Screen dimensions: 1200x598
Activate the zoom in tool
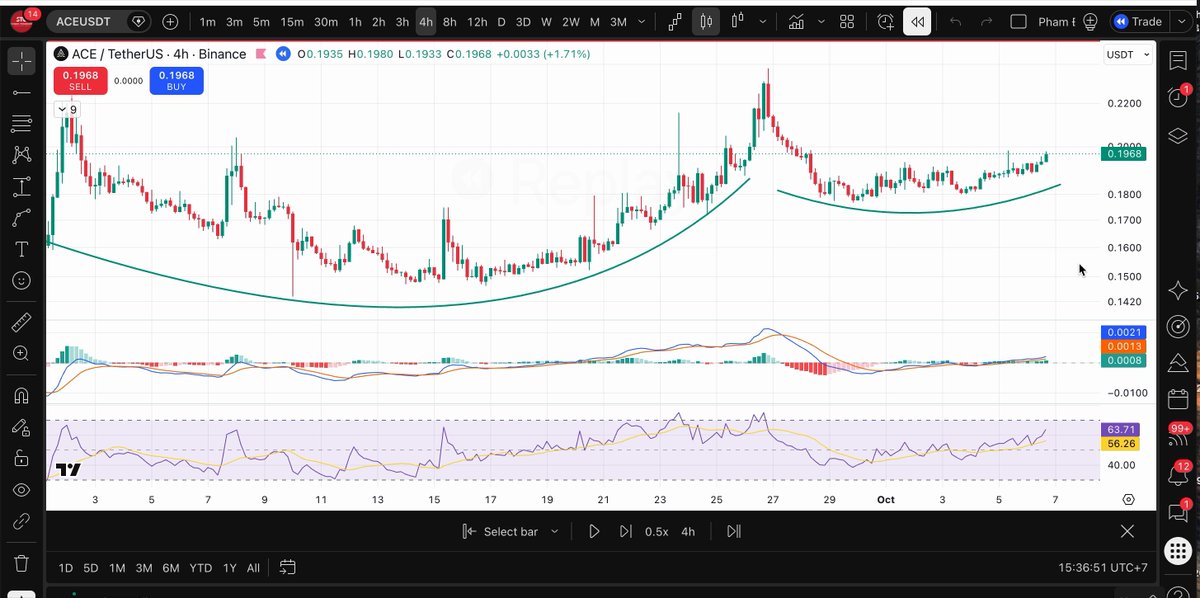[21, 353]
